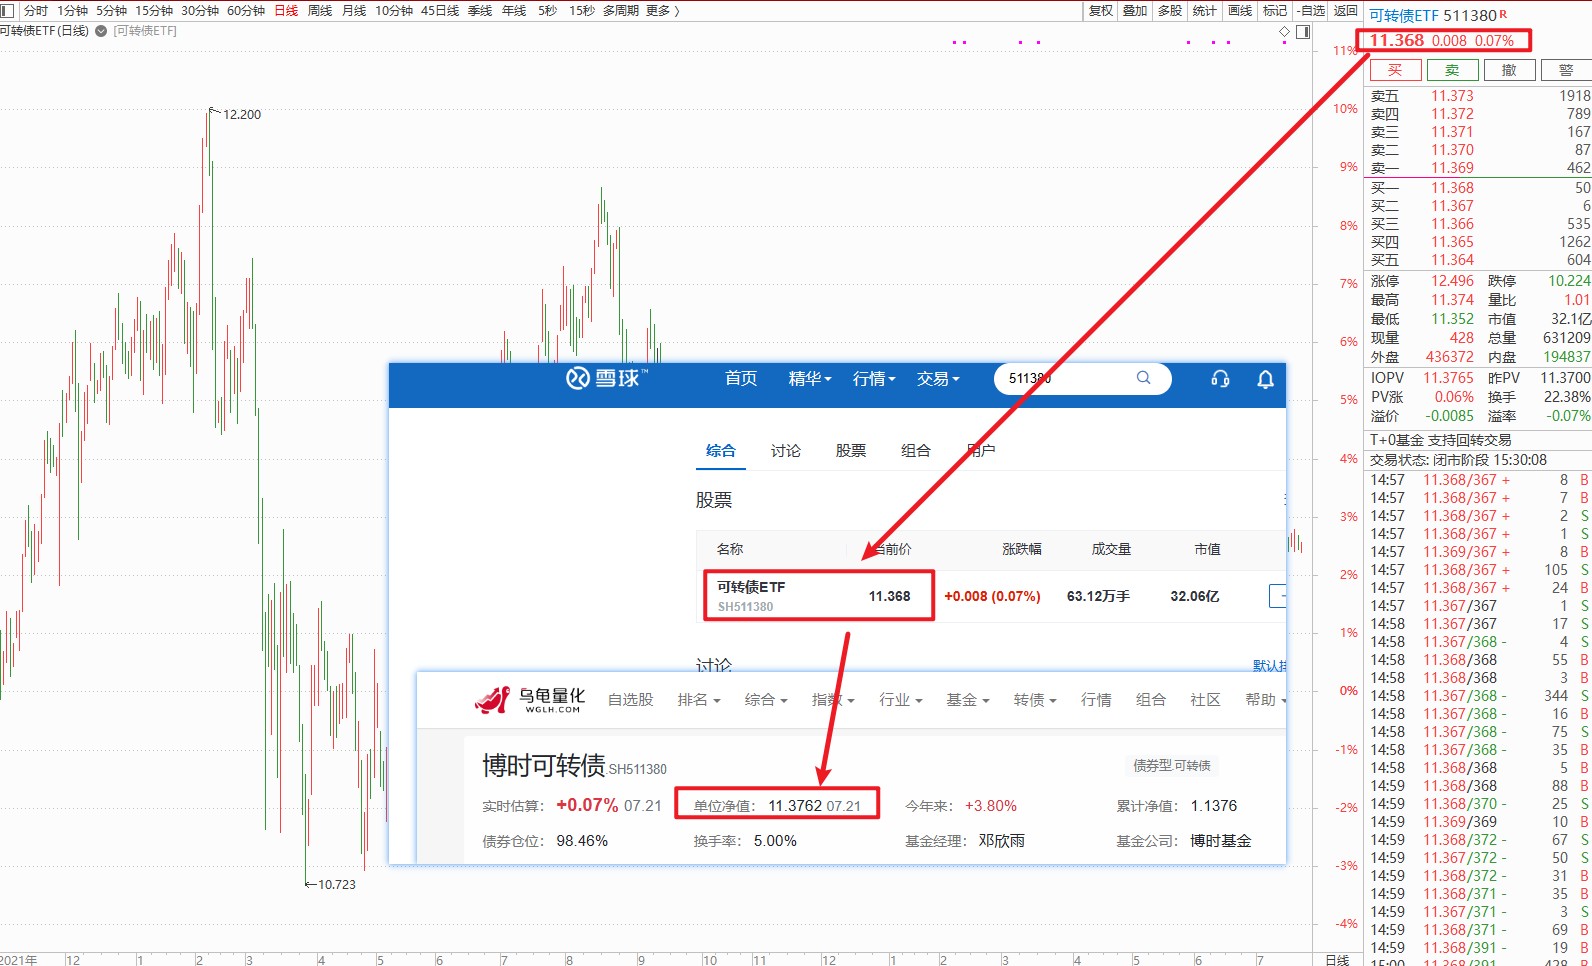Select the 组合 search results tab
1592x966 pixels.
coord(916,451)
